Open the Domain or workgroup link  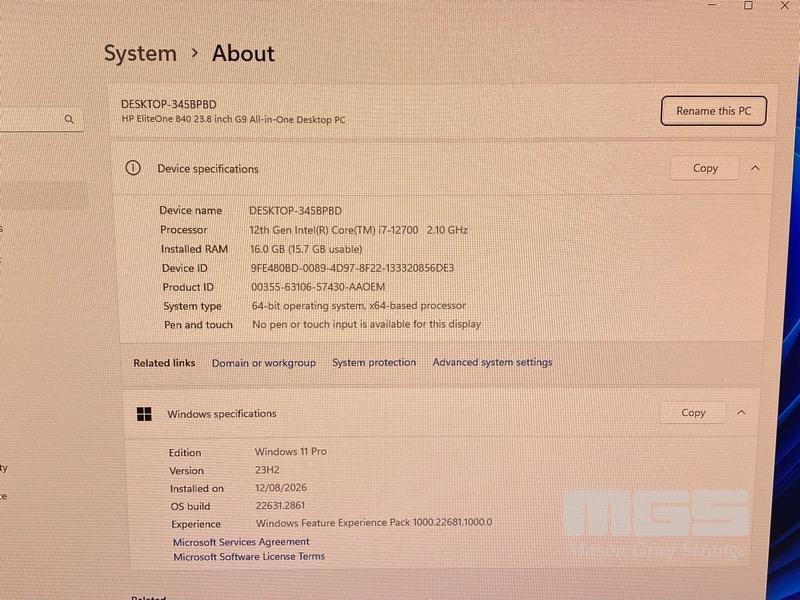(264, 363)
